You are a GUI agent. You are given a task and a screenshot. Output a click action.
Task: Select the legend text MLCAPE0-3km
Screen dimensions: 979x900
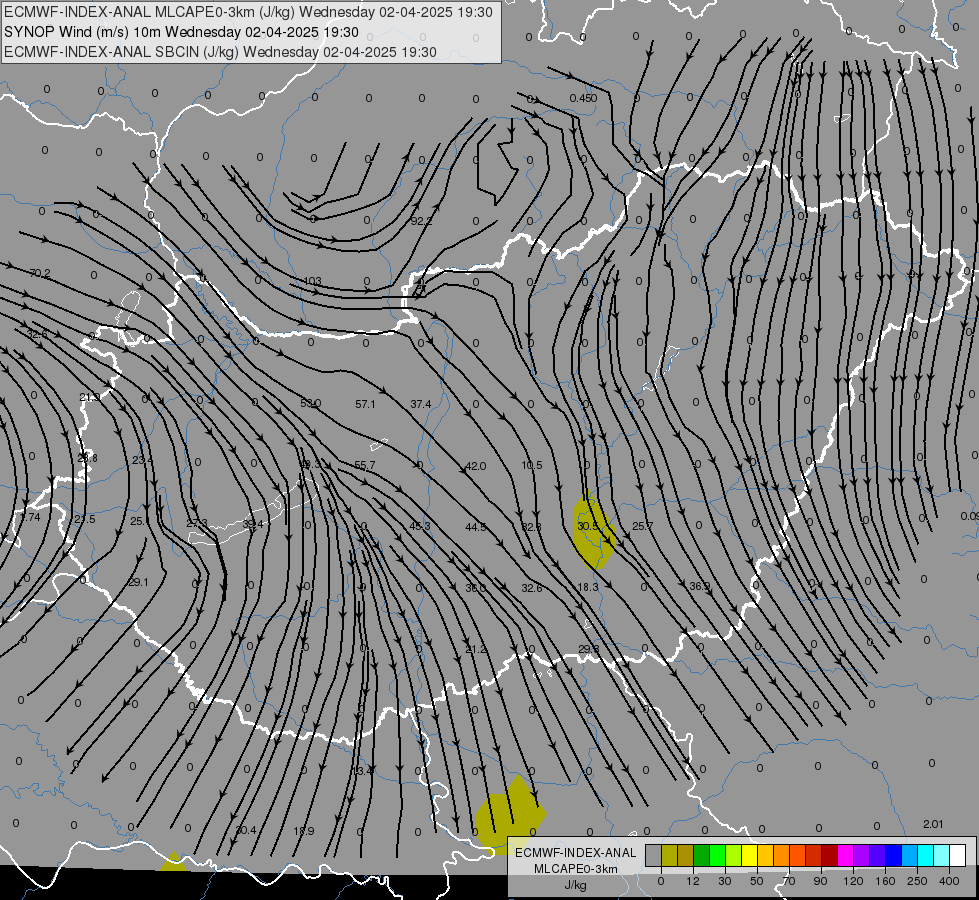575,869
